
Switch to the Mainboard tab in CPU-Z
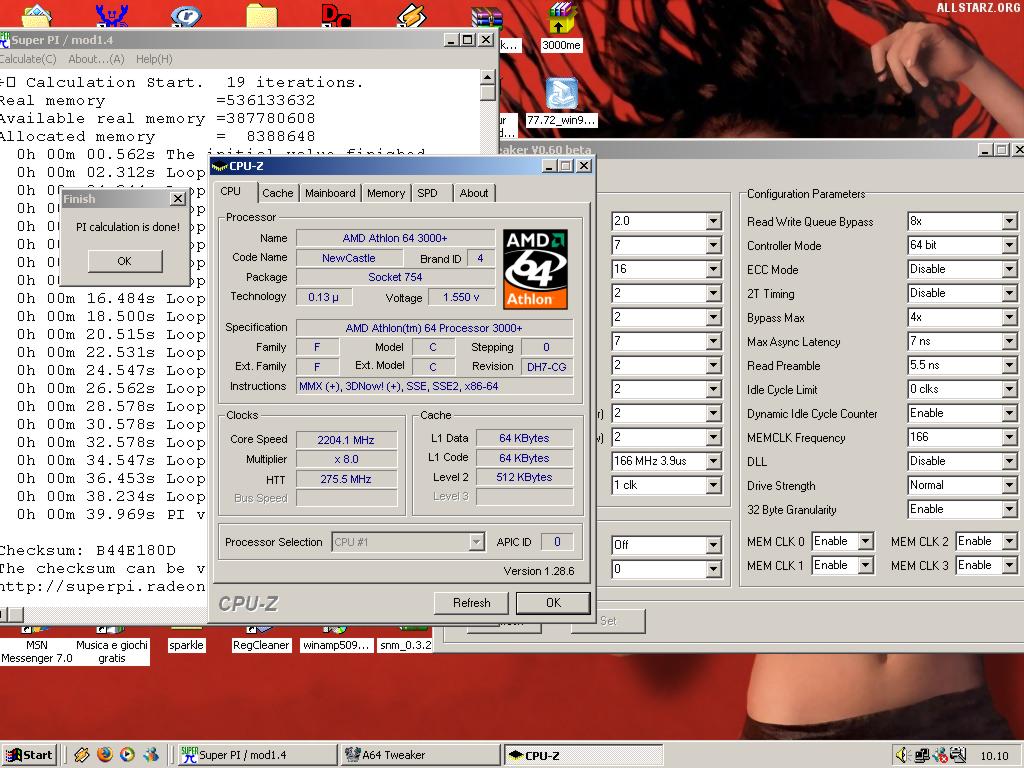(330, 193)
